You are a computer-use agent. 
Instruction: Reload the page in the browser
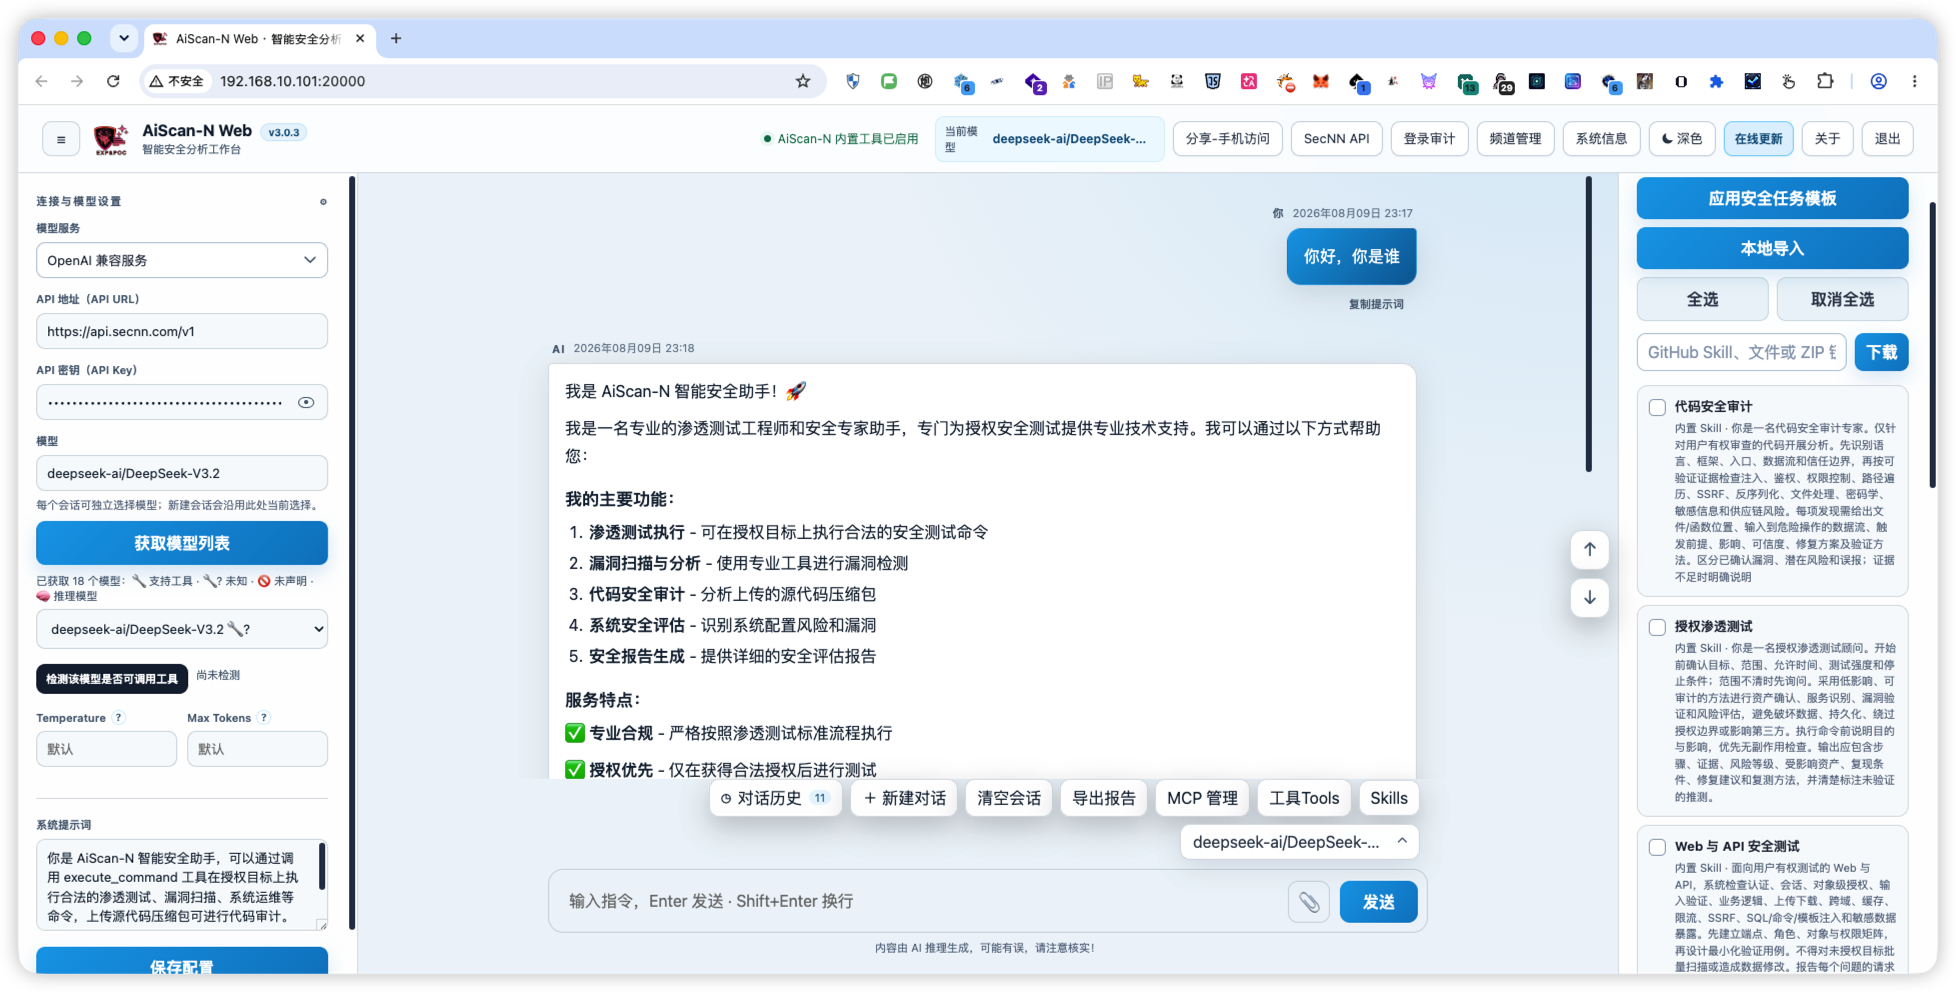pyautogui.click(x=113, y=81)
